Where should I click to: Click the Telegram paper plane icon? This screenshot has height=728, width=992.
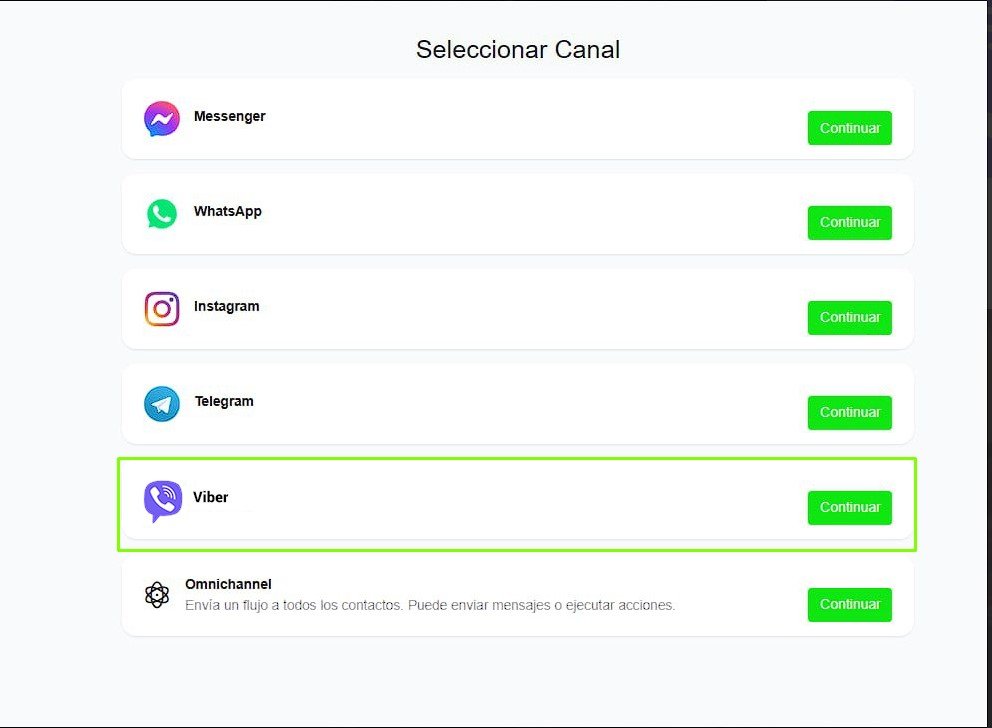(x=162, y=404)
